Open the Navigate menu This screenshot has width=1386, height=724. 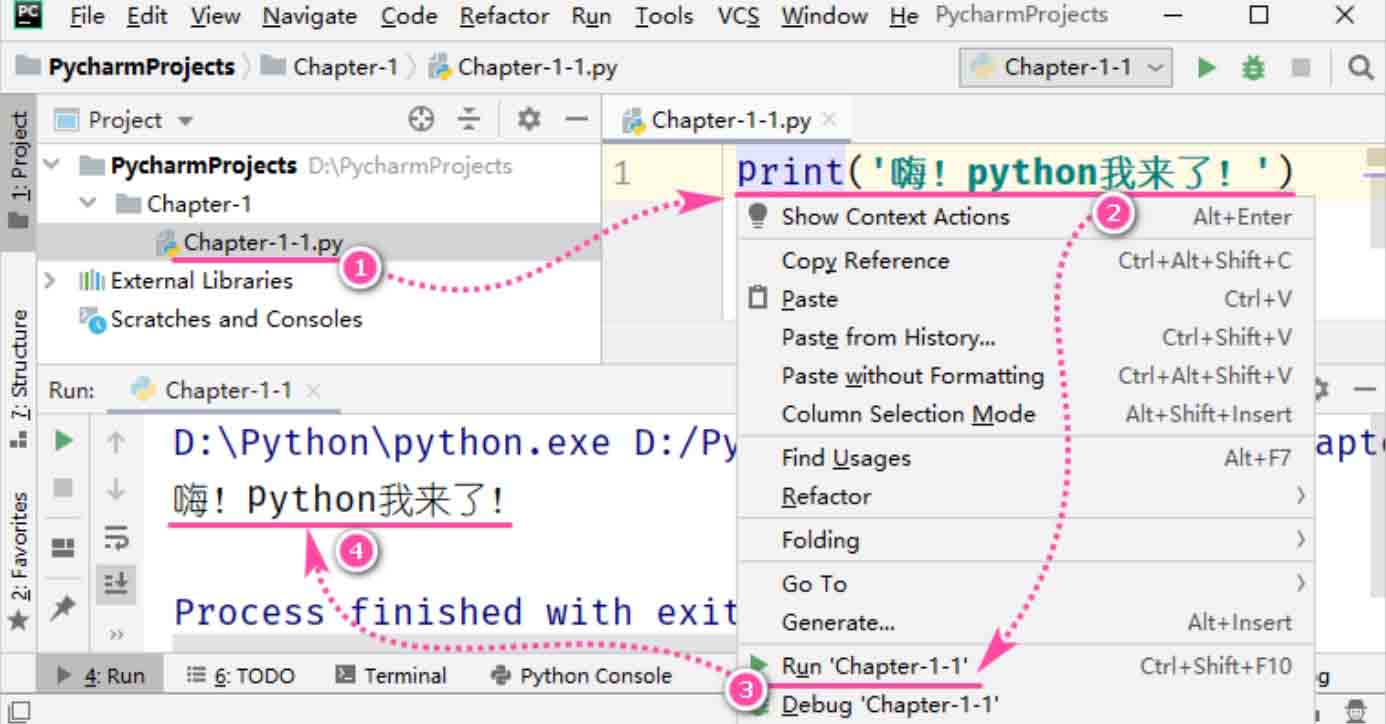click(309, 16)
